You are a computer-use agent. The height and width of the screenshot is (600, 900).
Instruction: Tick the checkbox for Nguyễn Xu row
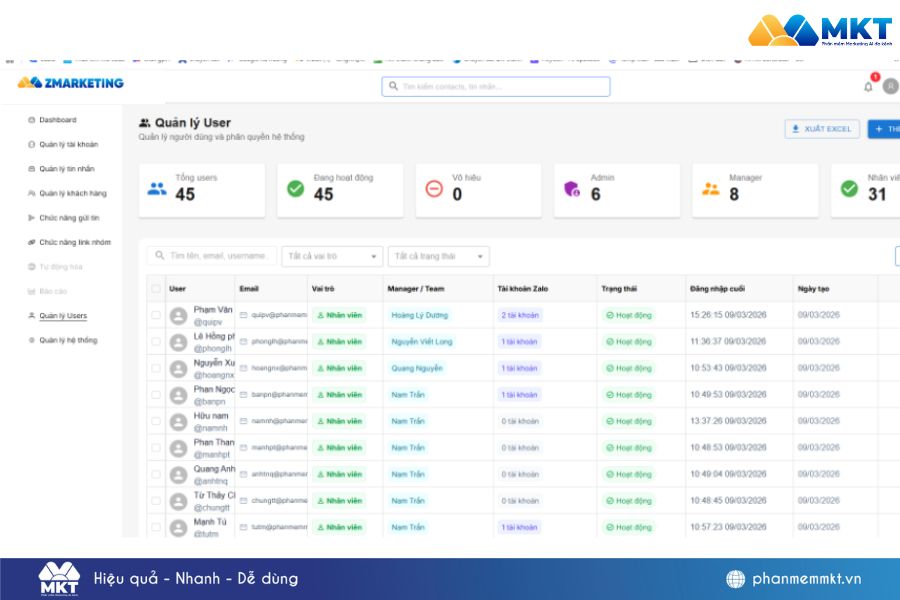coord(156,368)
